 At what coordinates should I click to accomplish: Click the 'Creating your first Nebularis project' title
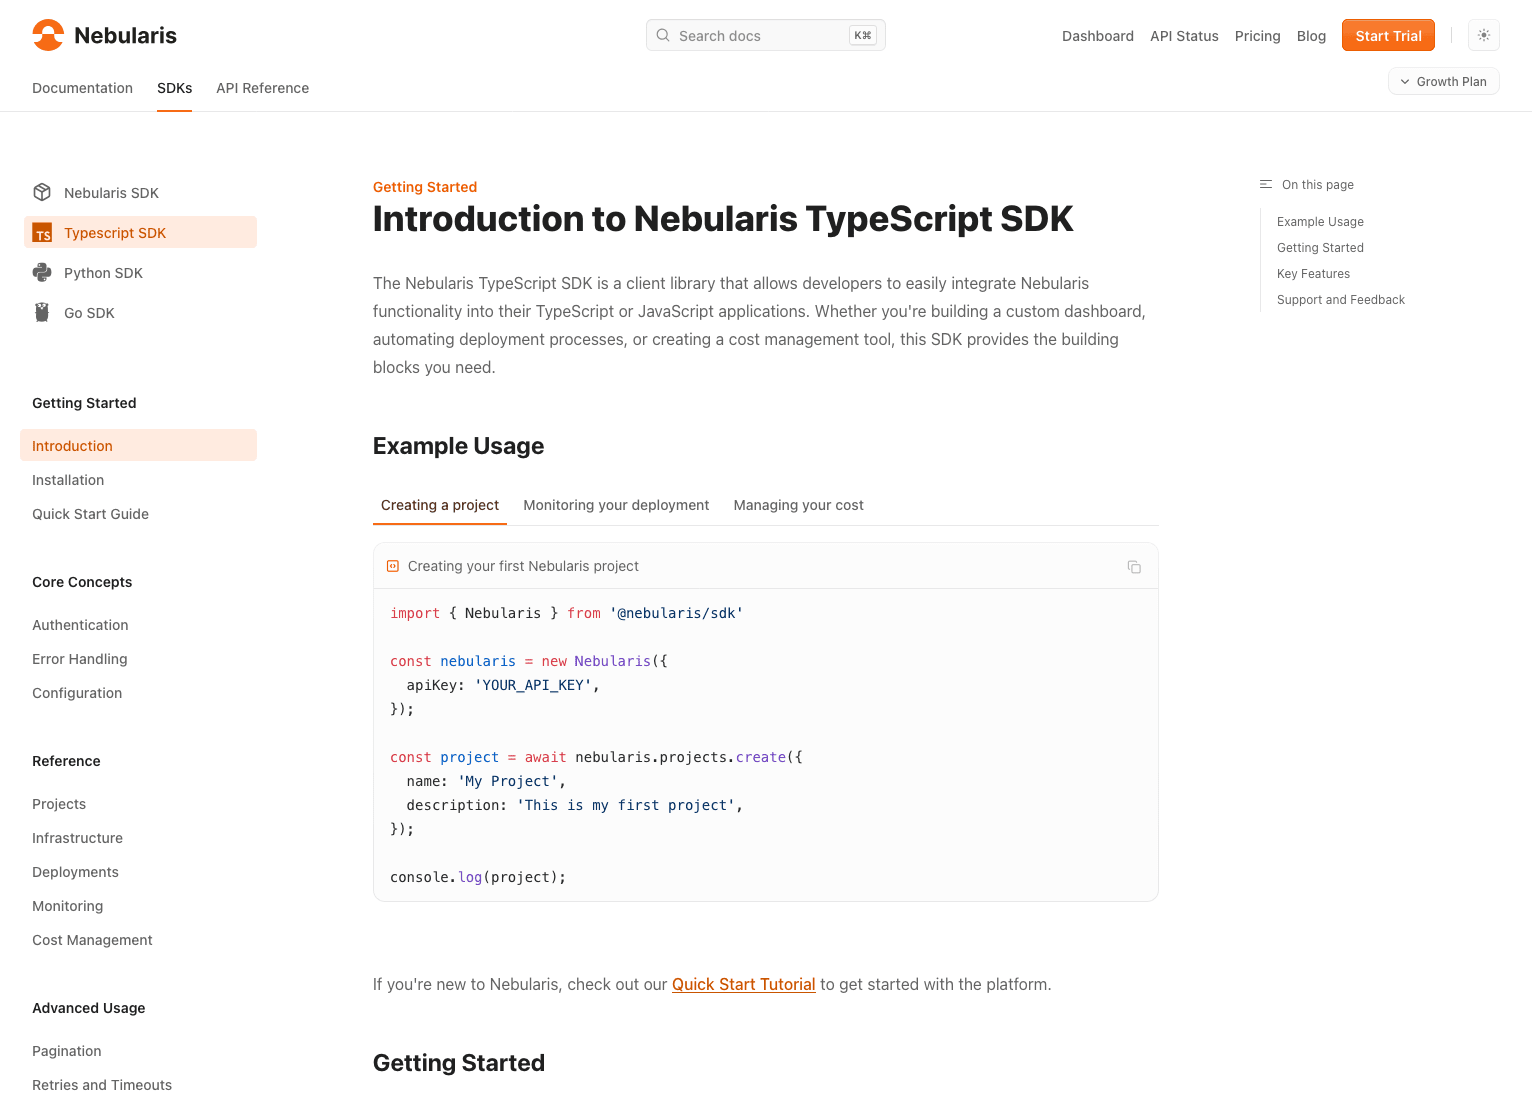(523, 566)
